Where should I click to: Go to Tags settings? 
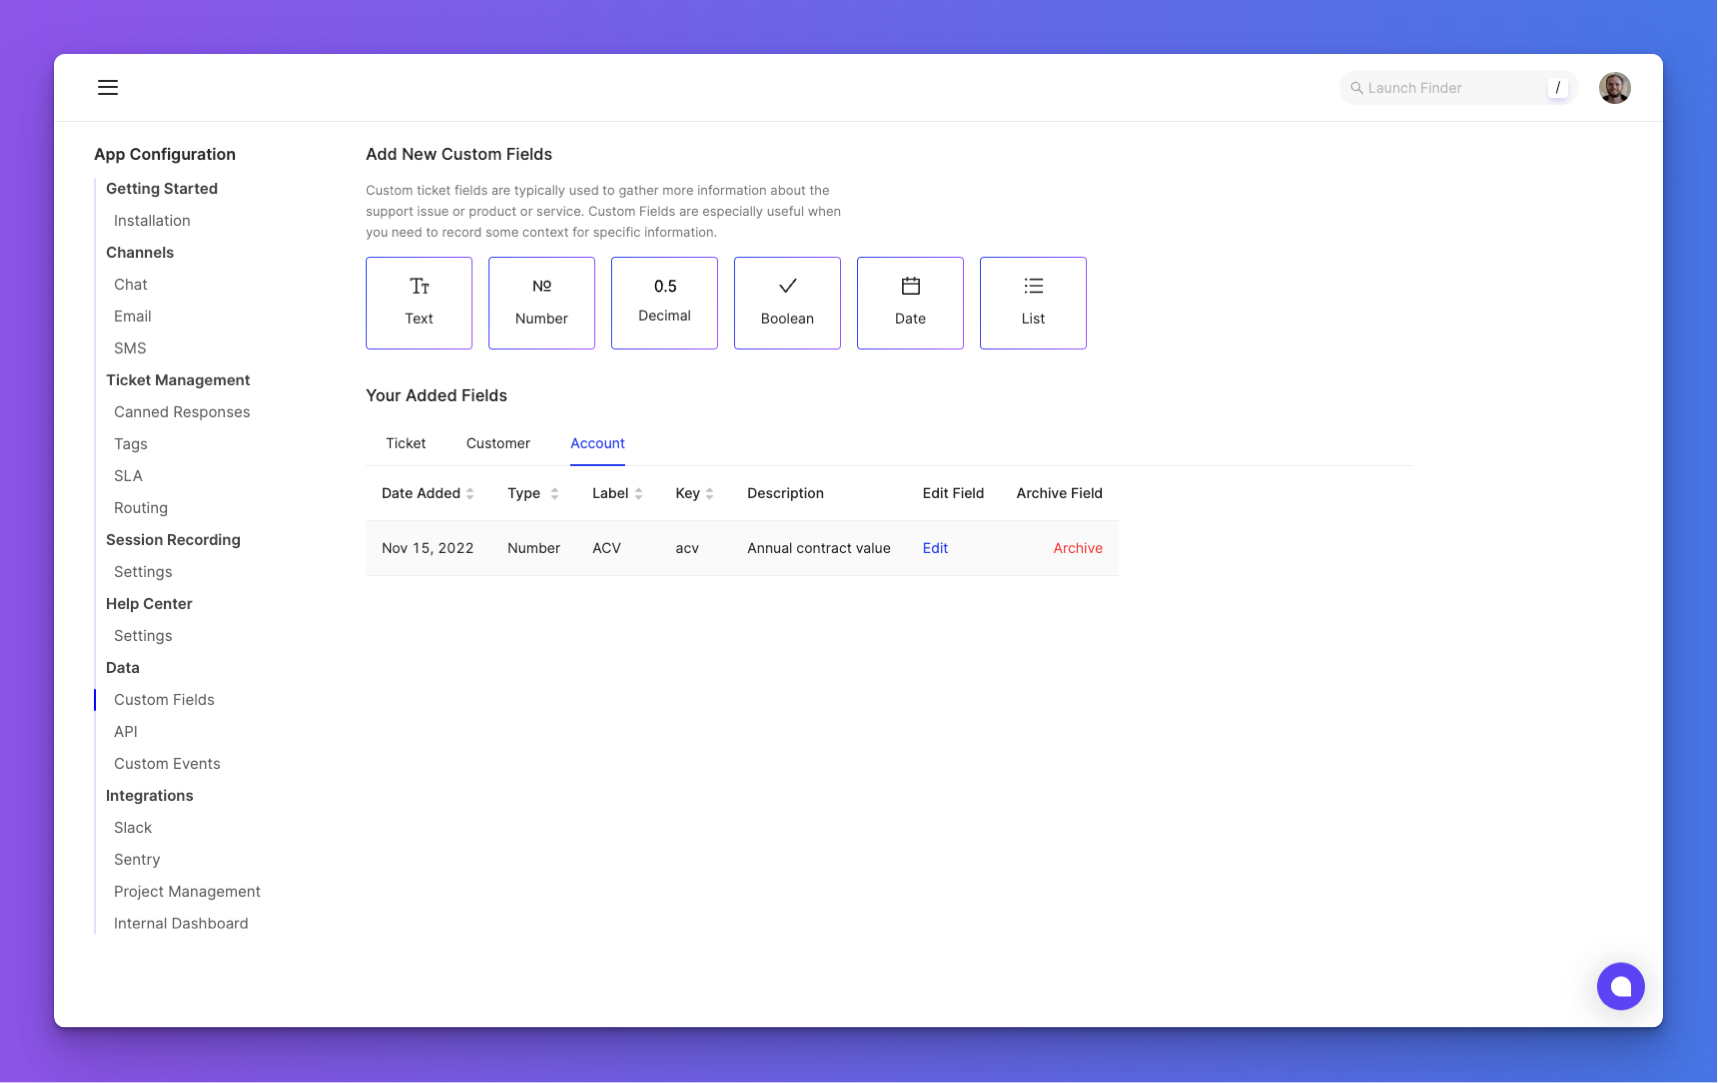click(130, 444)
